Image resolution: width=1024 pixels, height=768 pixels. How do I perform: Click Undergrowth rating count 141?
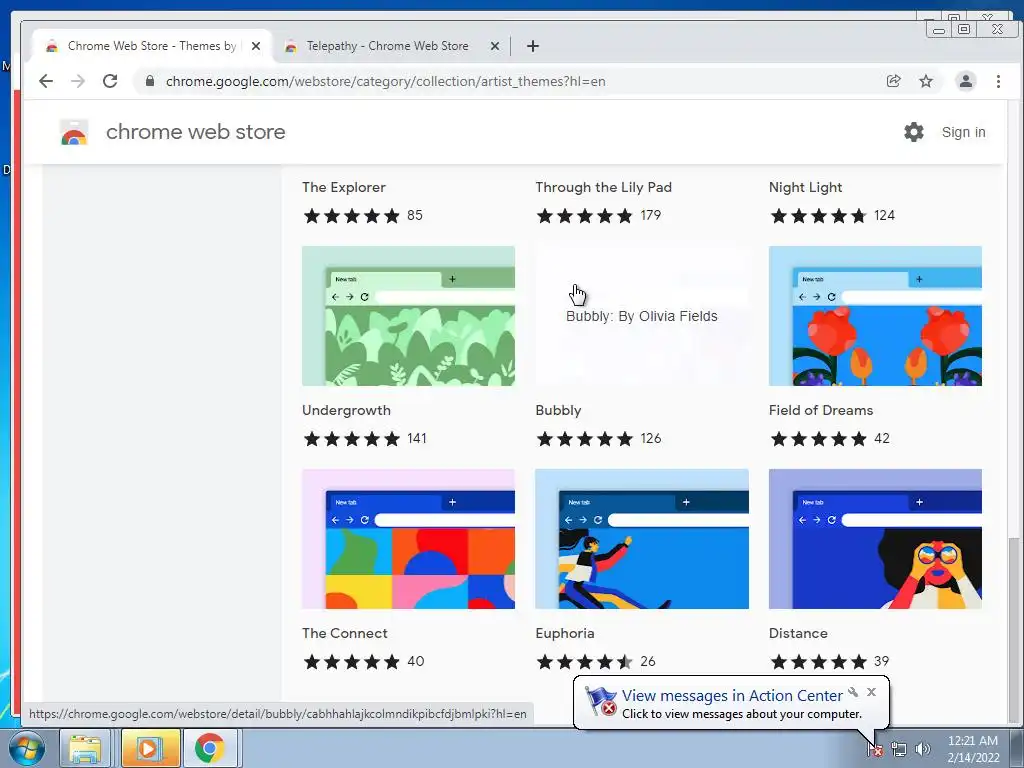tap(417, 438)
